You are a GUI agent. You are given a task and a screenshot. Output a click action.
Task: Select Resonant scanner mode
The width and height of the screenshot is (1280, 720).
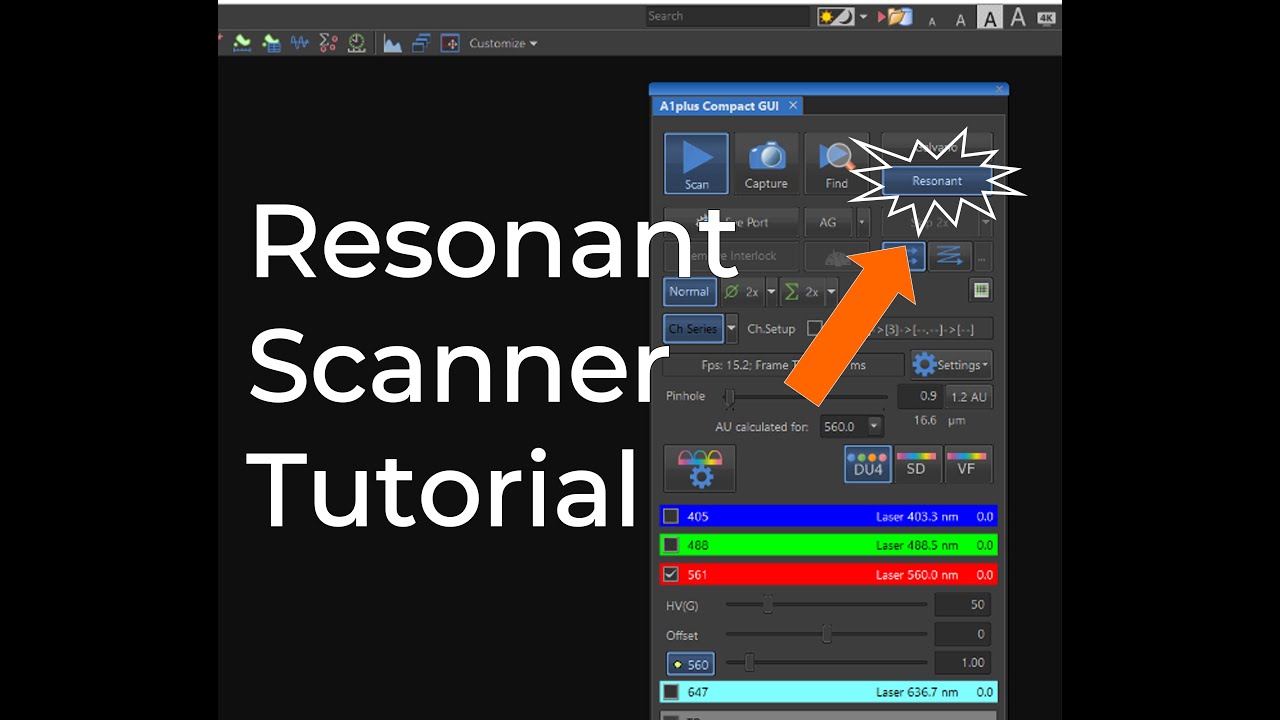[937, 181]
